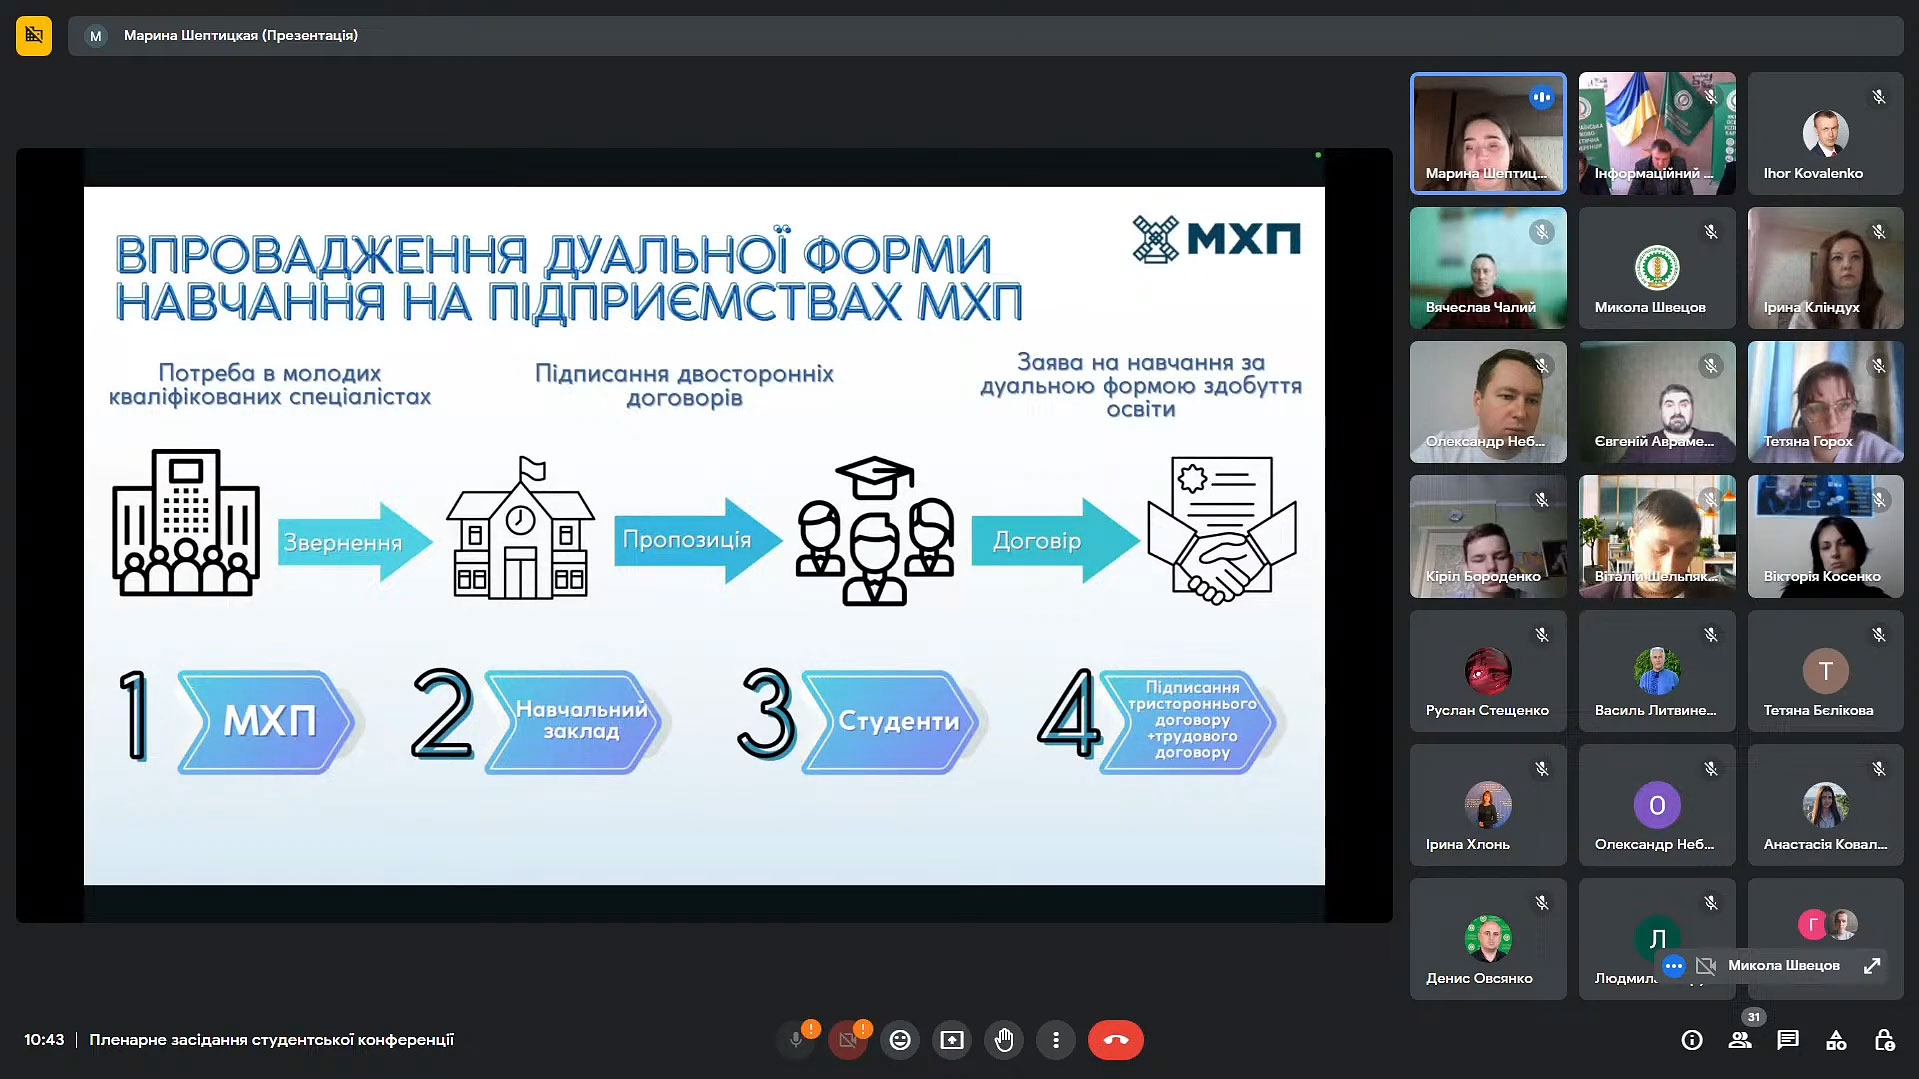The width and height of the screenshot is (1919, 1079).
Task: Click the clock showing 10:43
Action: [x=44, y=1040]
